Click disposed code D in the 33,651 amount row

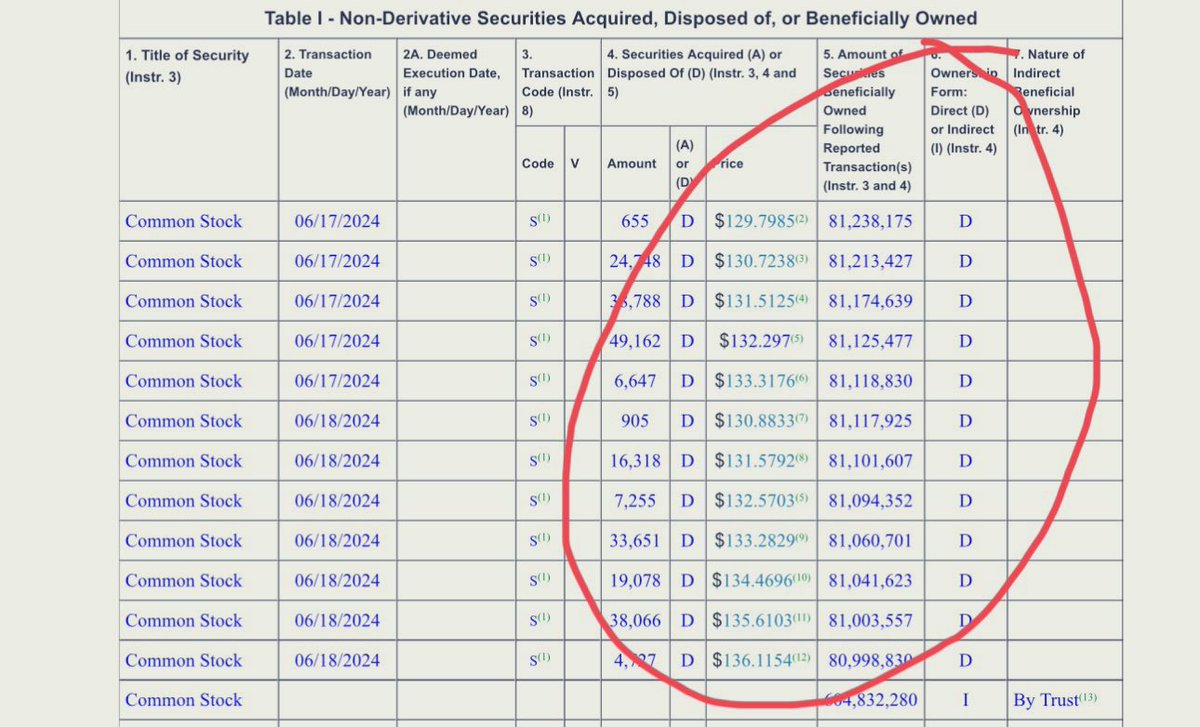687,541
